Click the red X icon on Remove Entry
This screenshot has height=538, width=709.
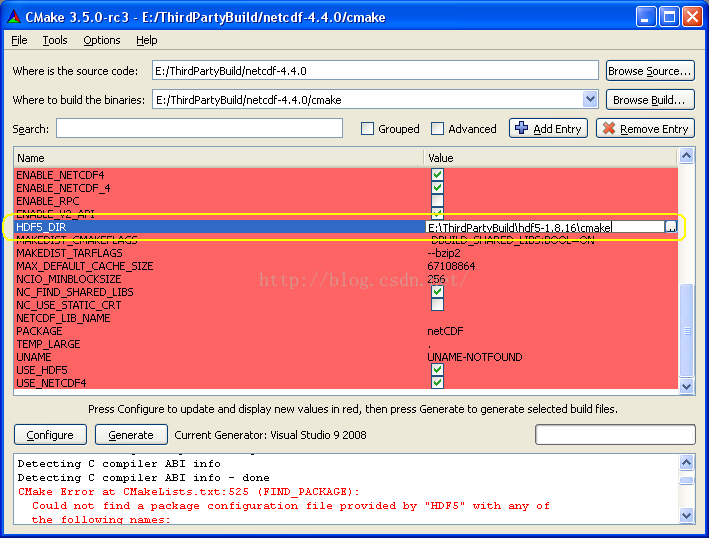609,128
